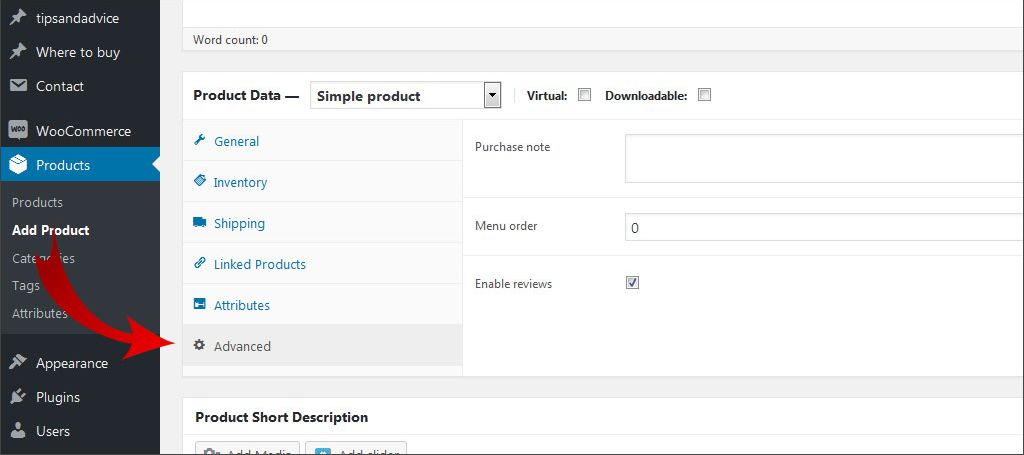Image resolution: width=1024 pixels, height=455 pixels.
Task: Select the Advanced product data tab
Action: [x=242, y=346]
